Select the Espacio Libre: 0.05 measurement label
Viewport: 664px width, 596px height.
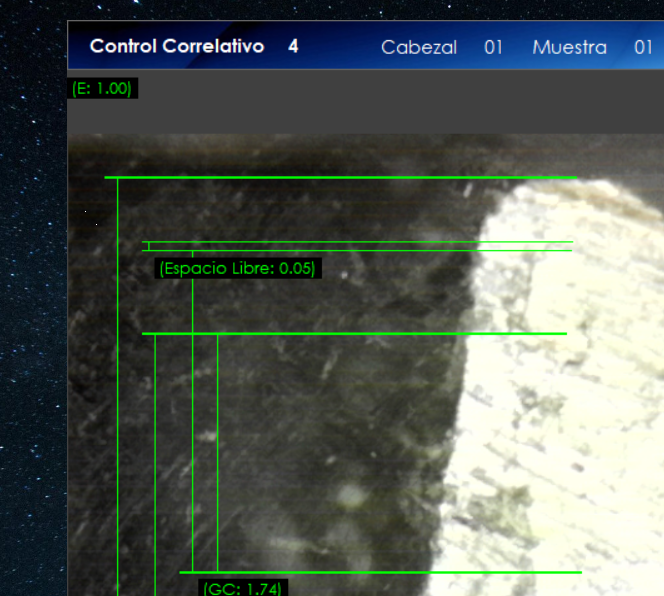pos(237,268)
